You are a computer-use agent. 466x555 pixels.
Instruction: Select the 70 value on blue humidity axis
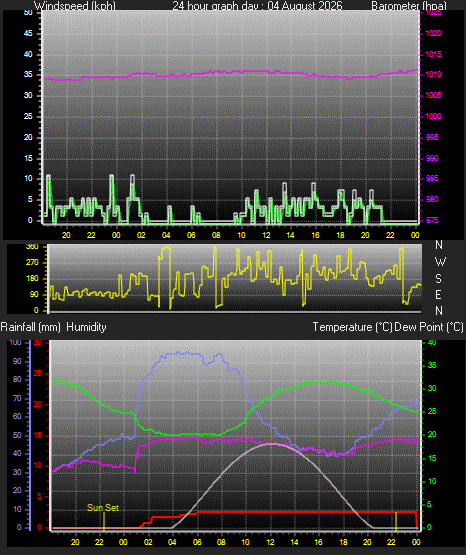[17, 398]
